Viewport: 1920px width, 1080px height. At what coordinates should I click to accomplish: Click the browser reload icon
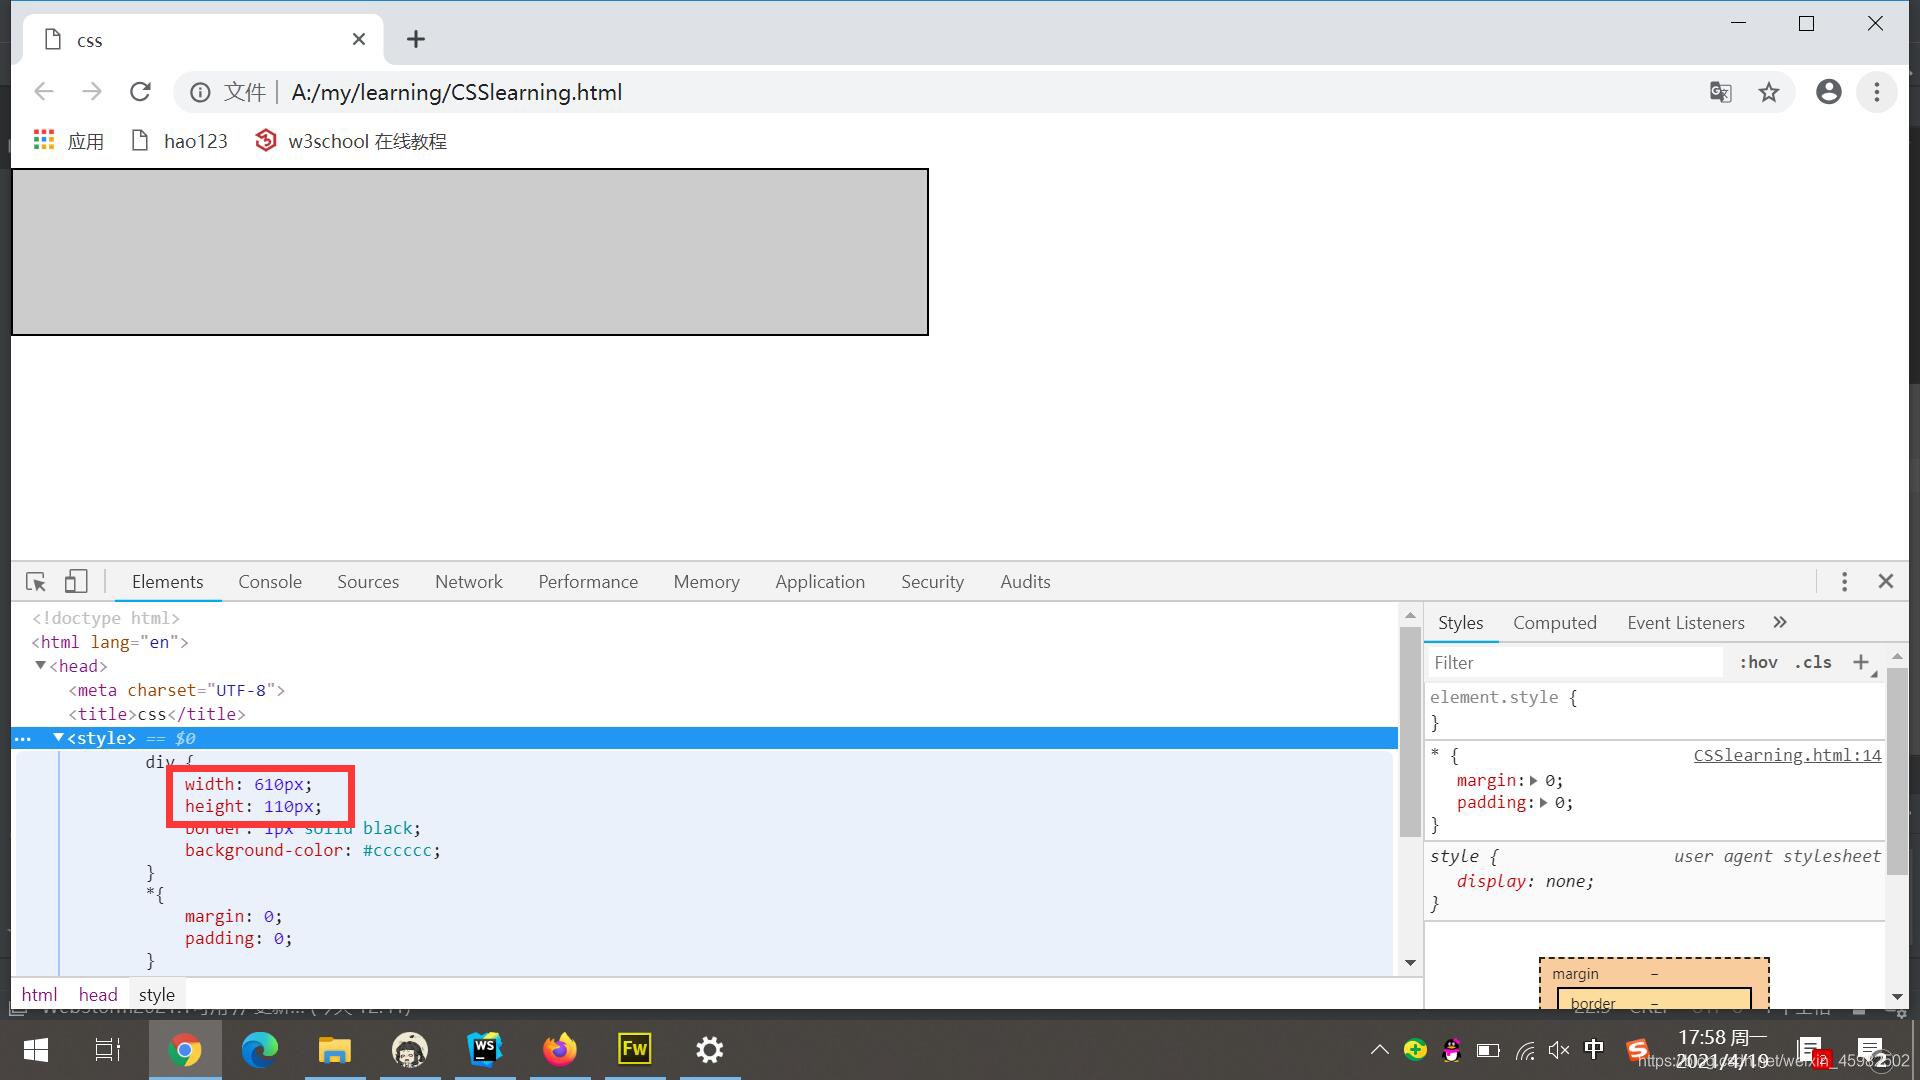pos(140,92)
